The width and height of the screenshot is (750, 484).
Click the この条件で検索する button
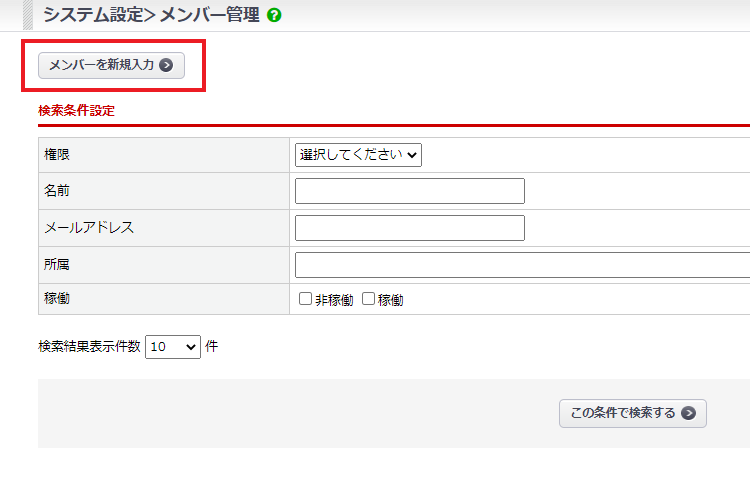coord(632,413)
